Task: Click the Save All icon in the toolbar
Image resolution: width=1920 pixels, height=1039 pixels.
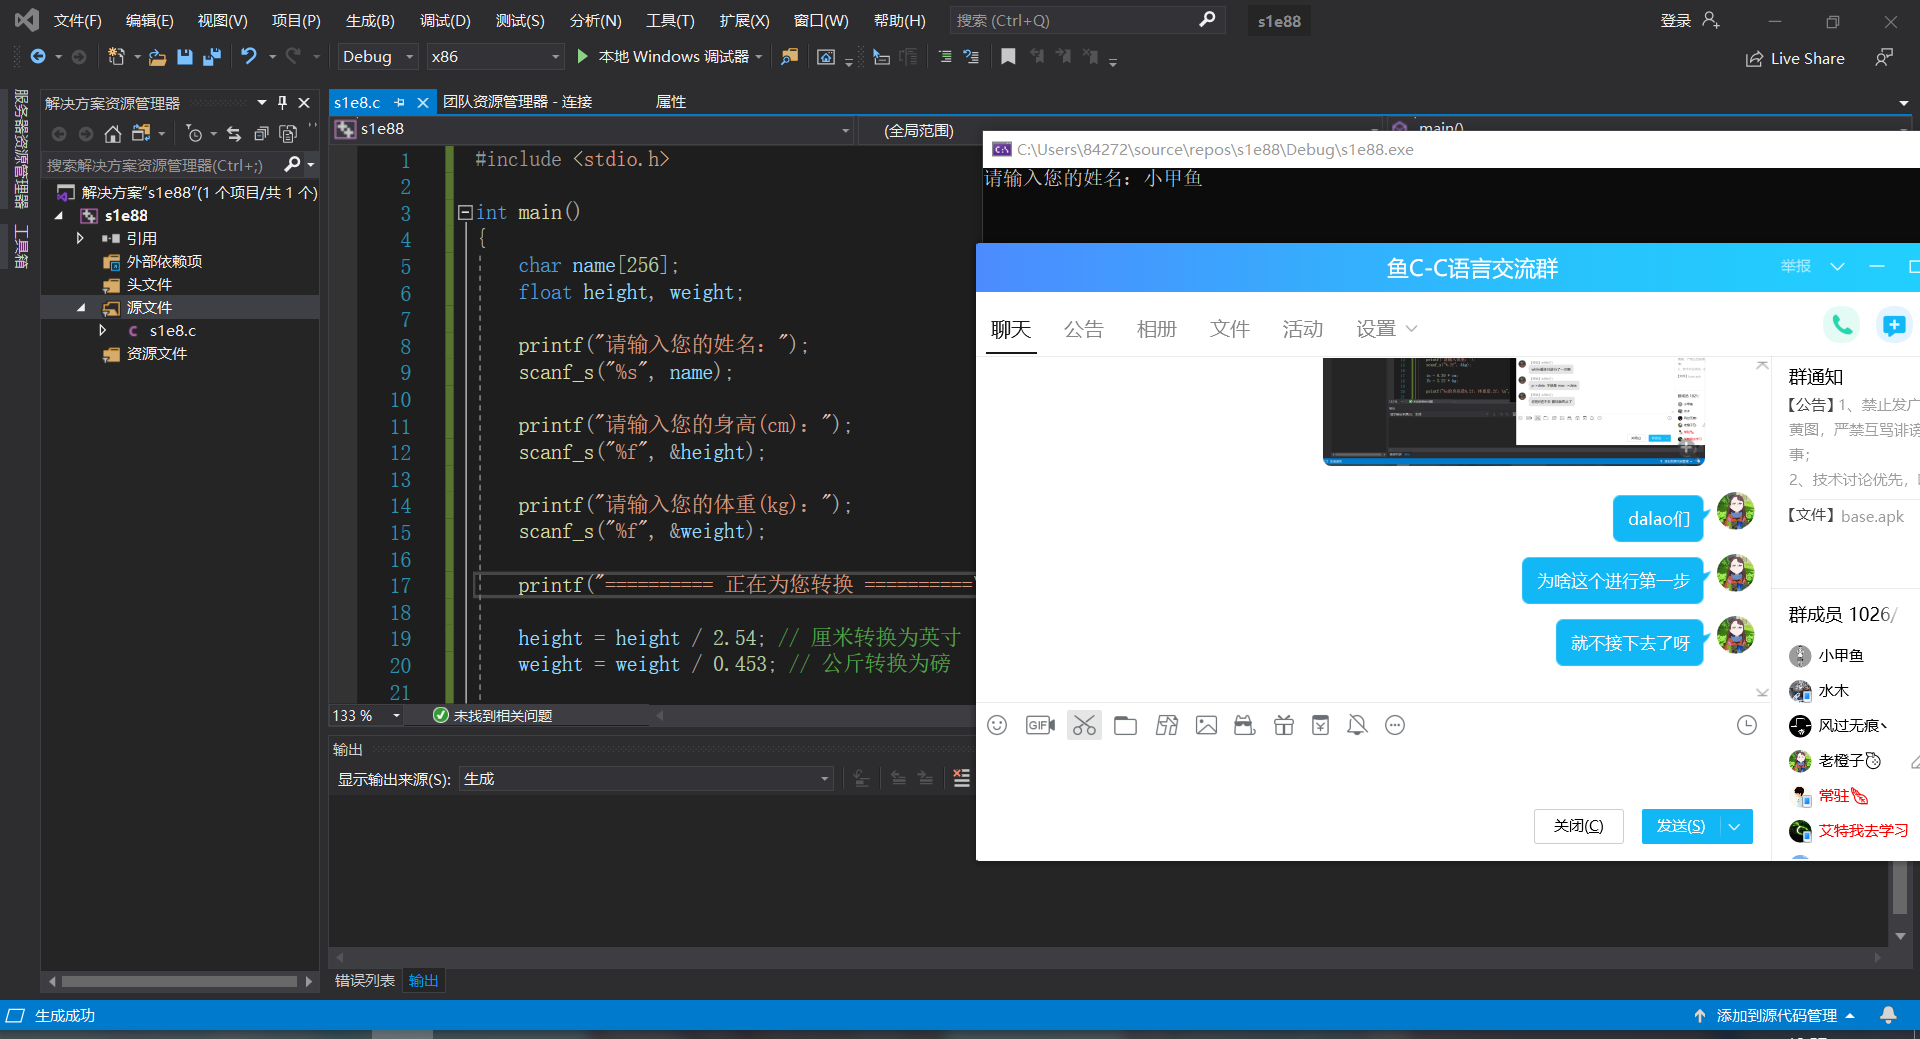Action: (x=212, y=57)
